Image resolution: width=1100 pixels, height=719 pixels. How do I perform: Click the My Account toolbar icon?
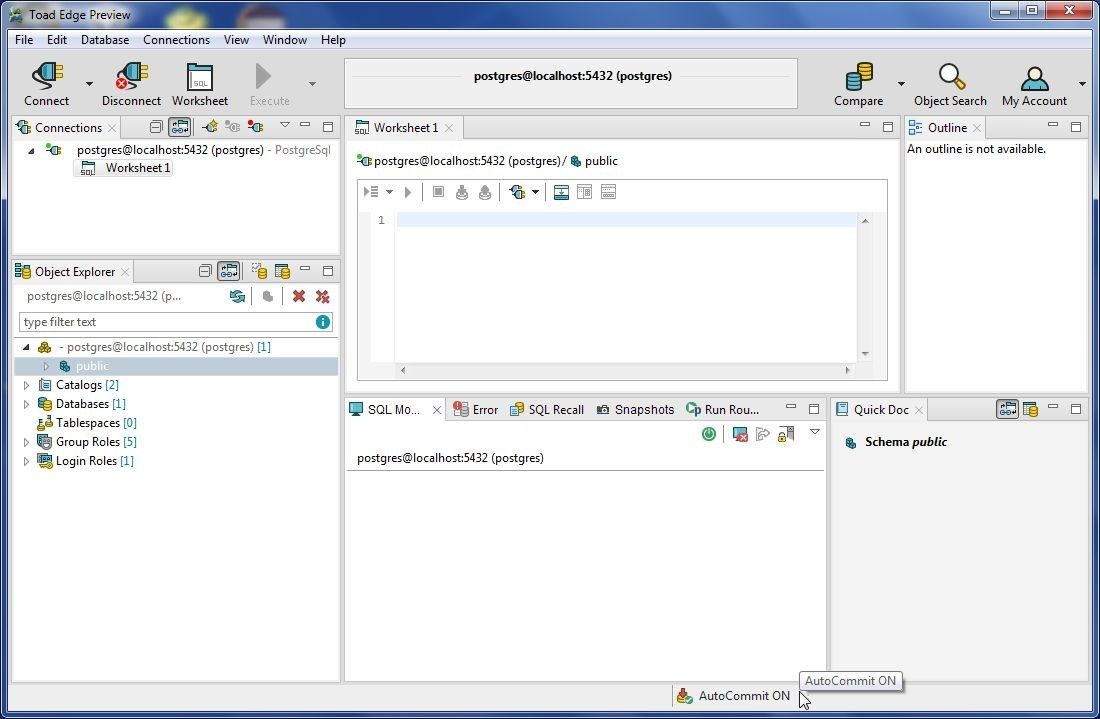coord(1034,80)
